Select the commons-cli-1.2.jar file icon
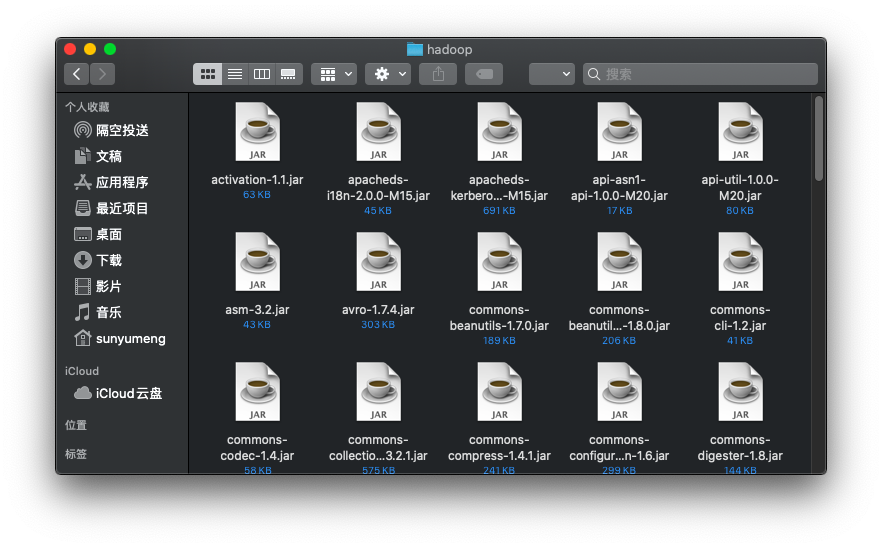 pyautogui.click(x=740, y=262)
